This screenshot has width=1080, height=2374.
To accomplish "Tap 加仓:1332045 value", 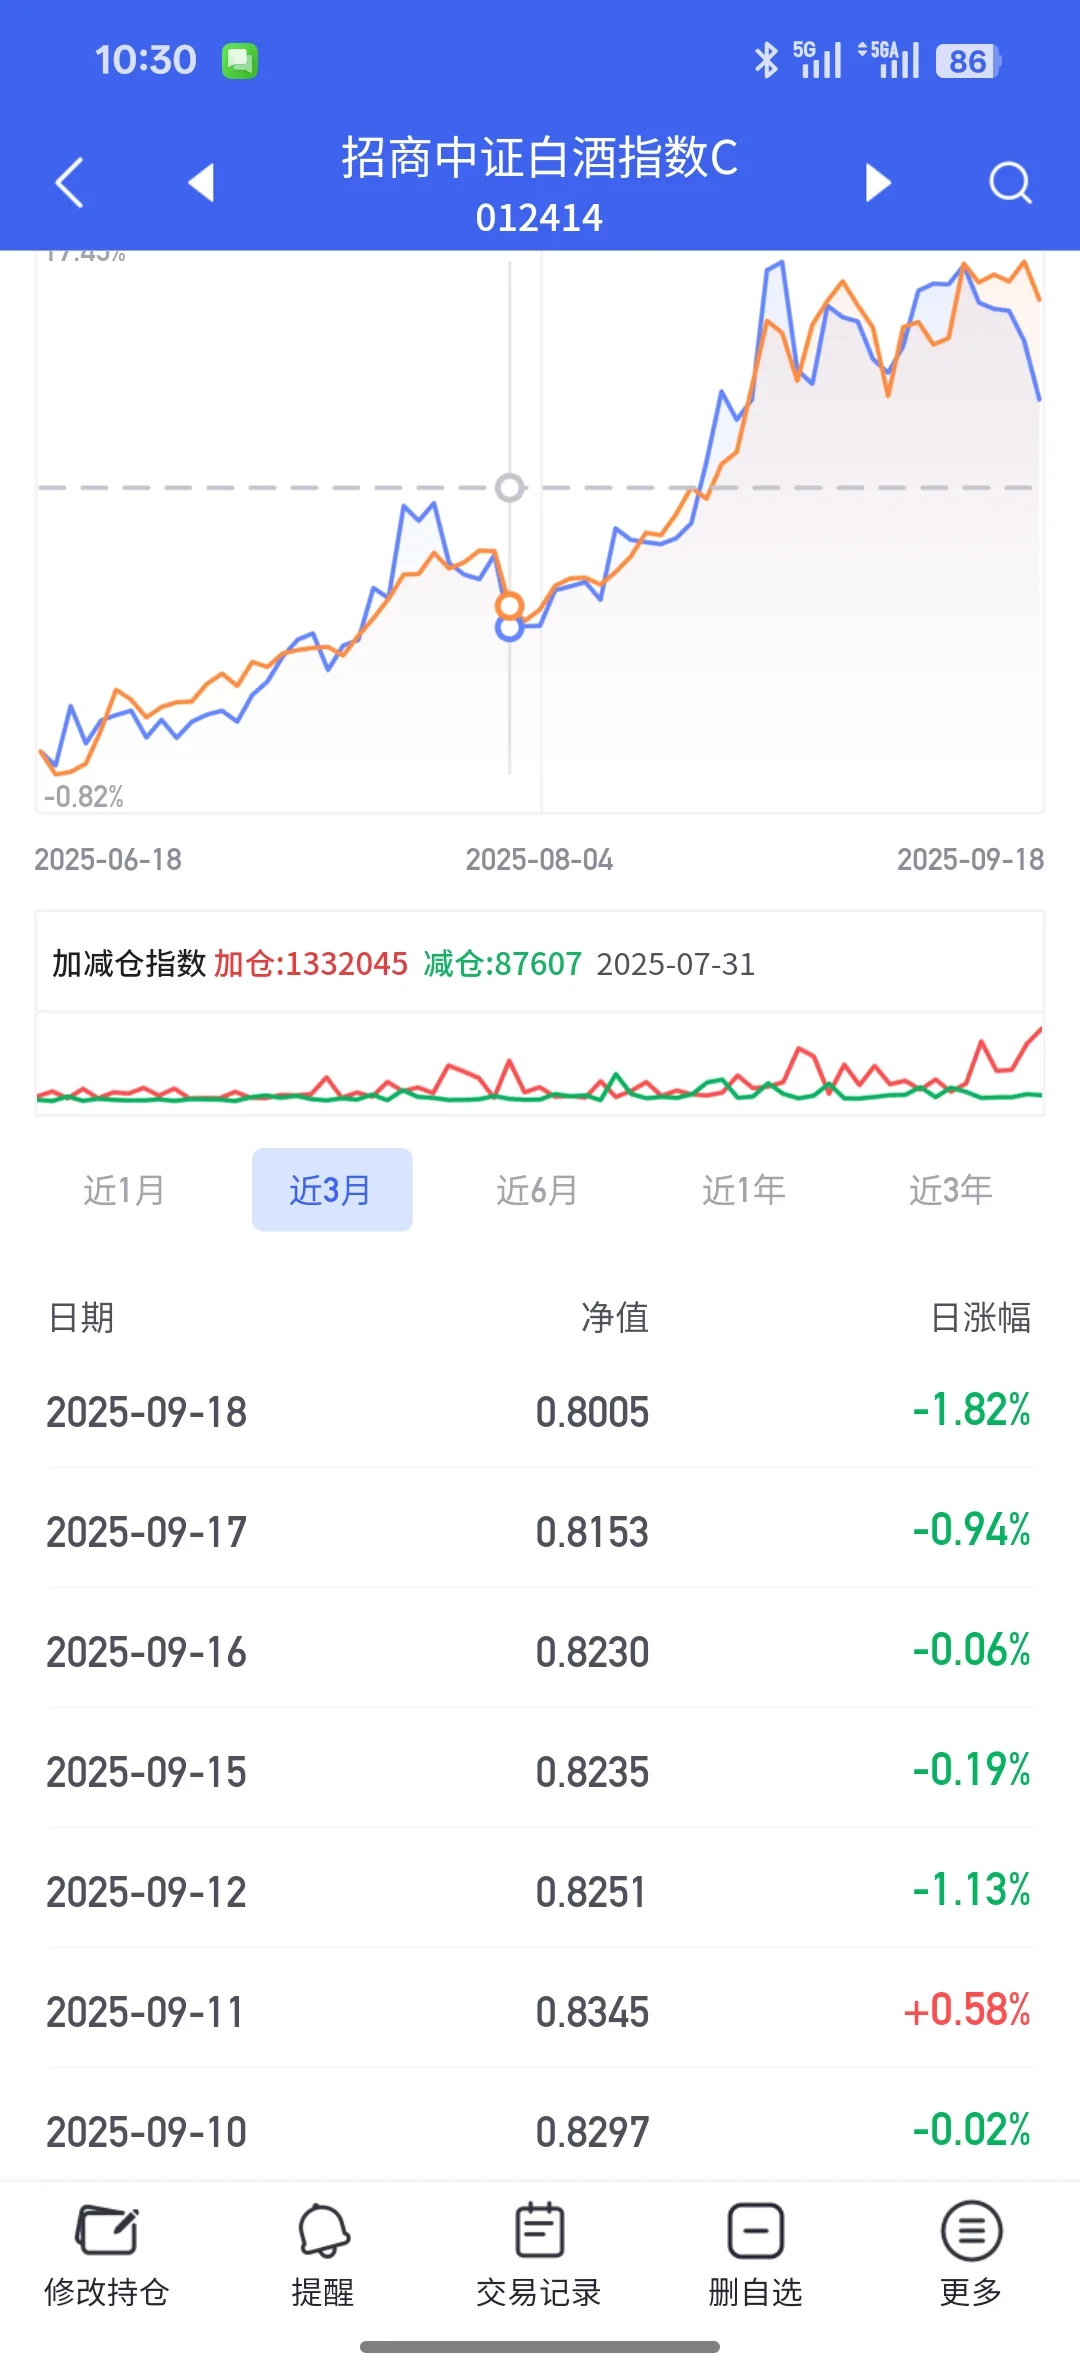I will tap(311, 964).
